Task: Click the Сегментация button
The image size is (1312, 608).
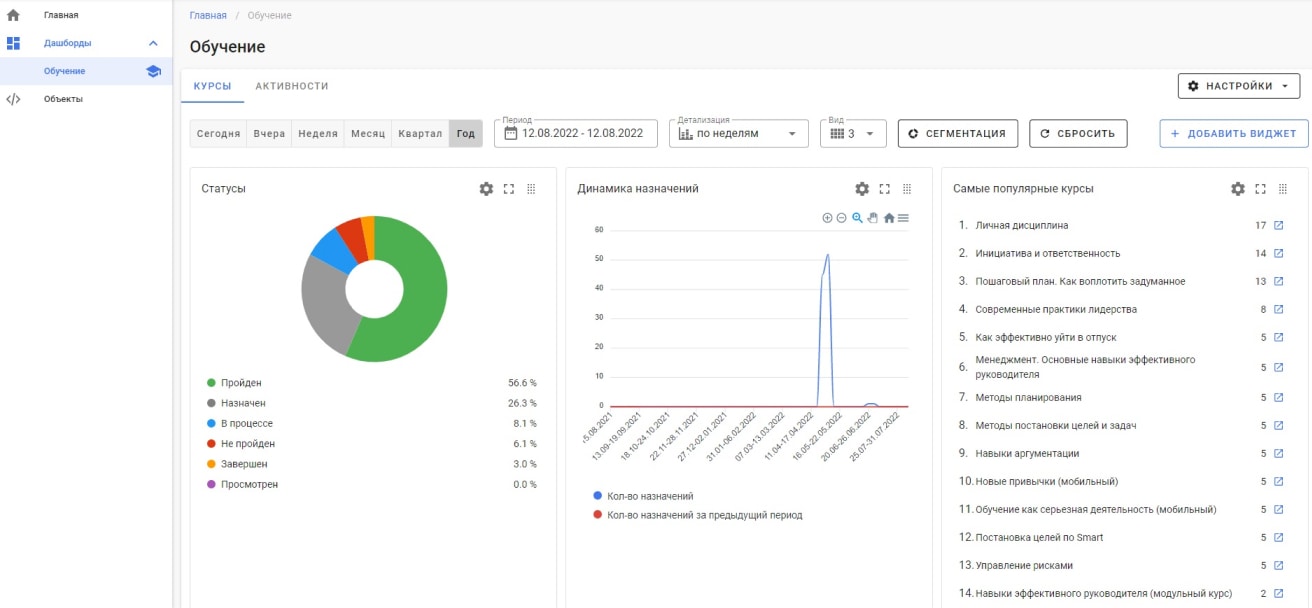Action: tap(958, 134)
